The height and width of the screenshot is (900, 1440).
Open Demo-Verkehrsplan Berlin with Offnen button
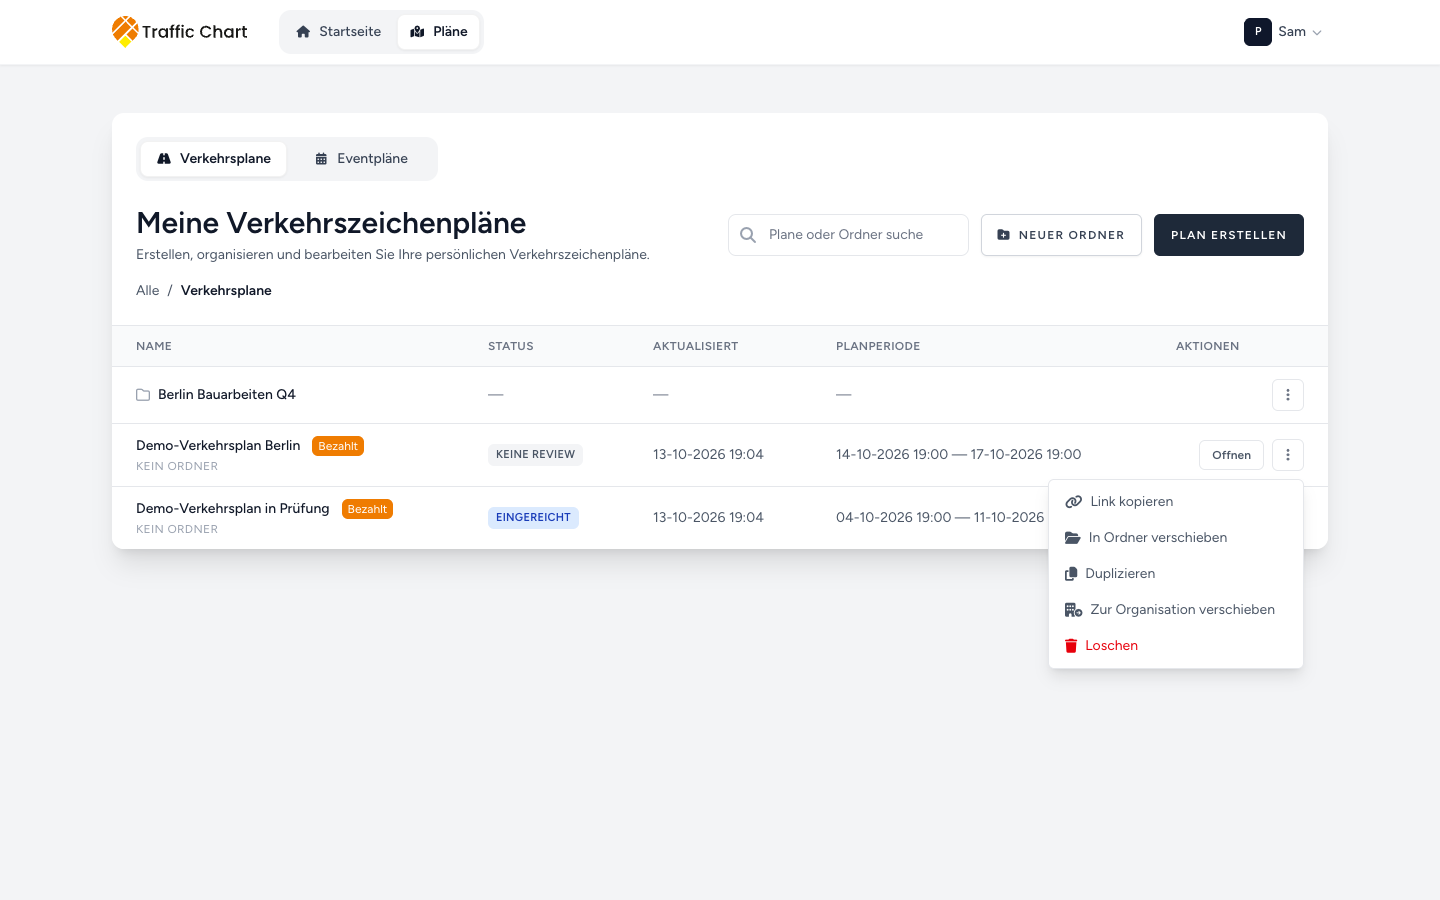pyautogui.click(x=1231, y=455)
